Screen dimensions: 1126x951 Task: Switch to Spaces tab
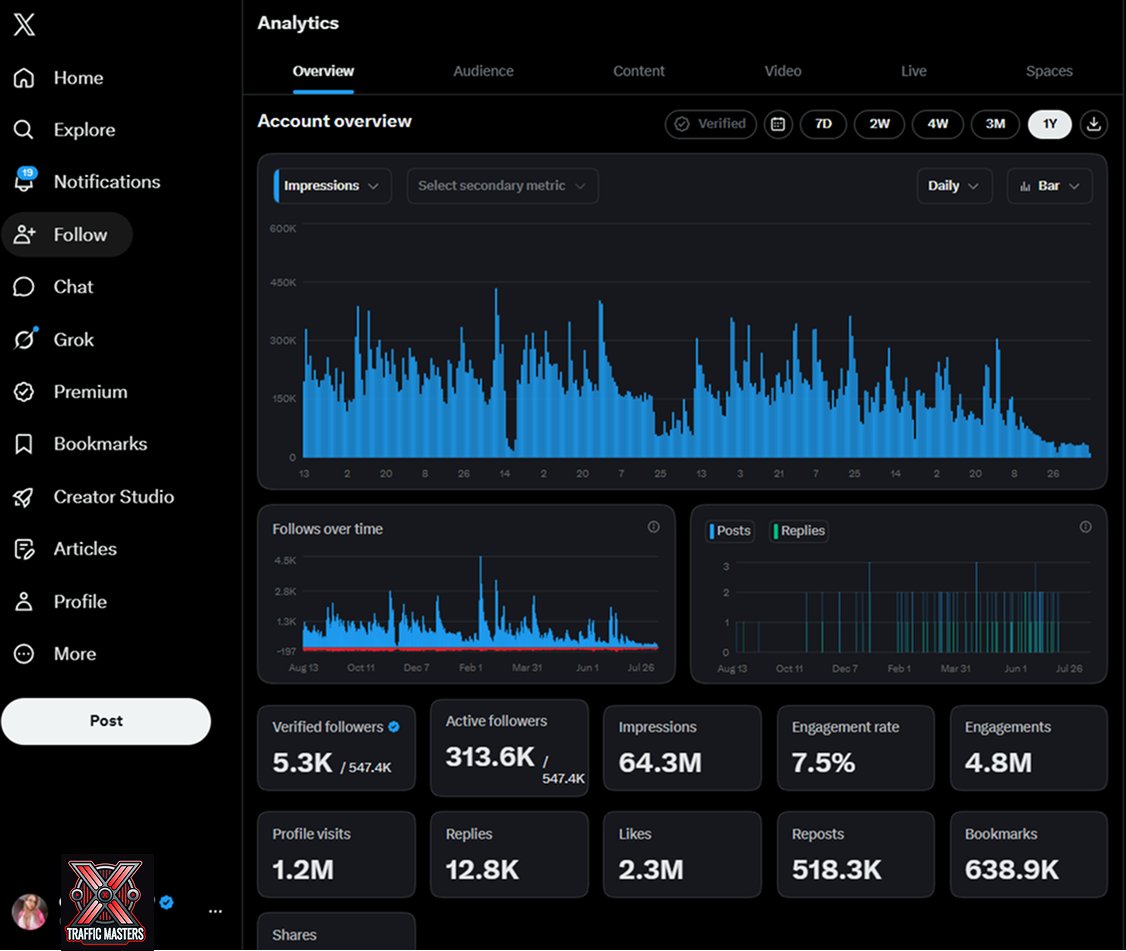pos(1049,71)
